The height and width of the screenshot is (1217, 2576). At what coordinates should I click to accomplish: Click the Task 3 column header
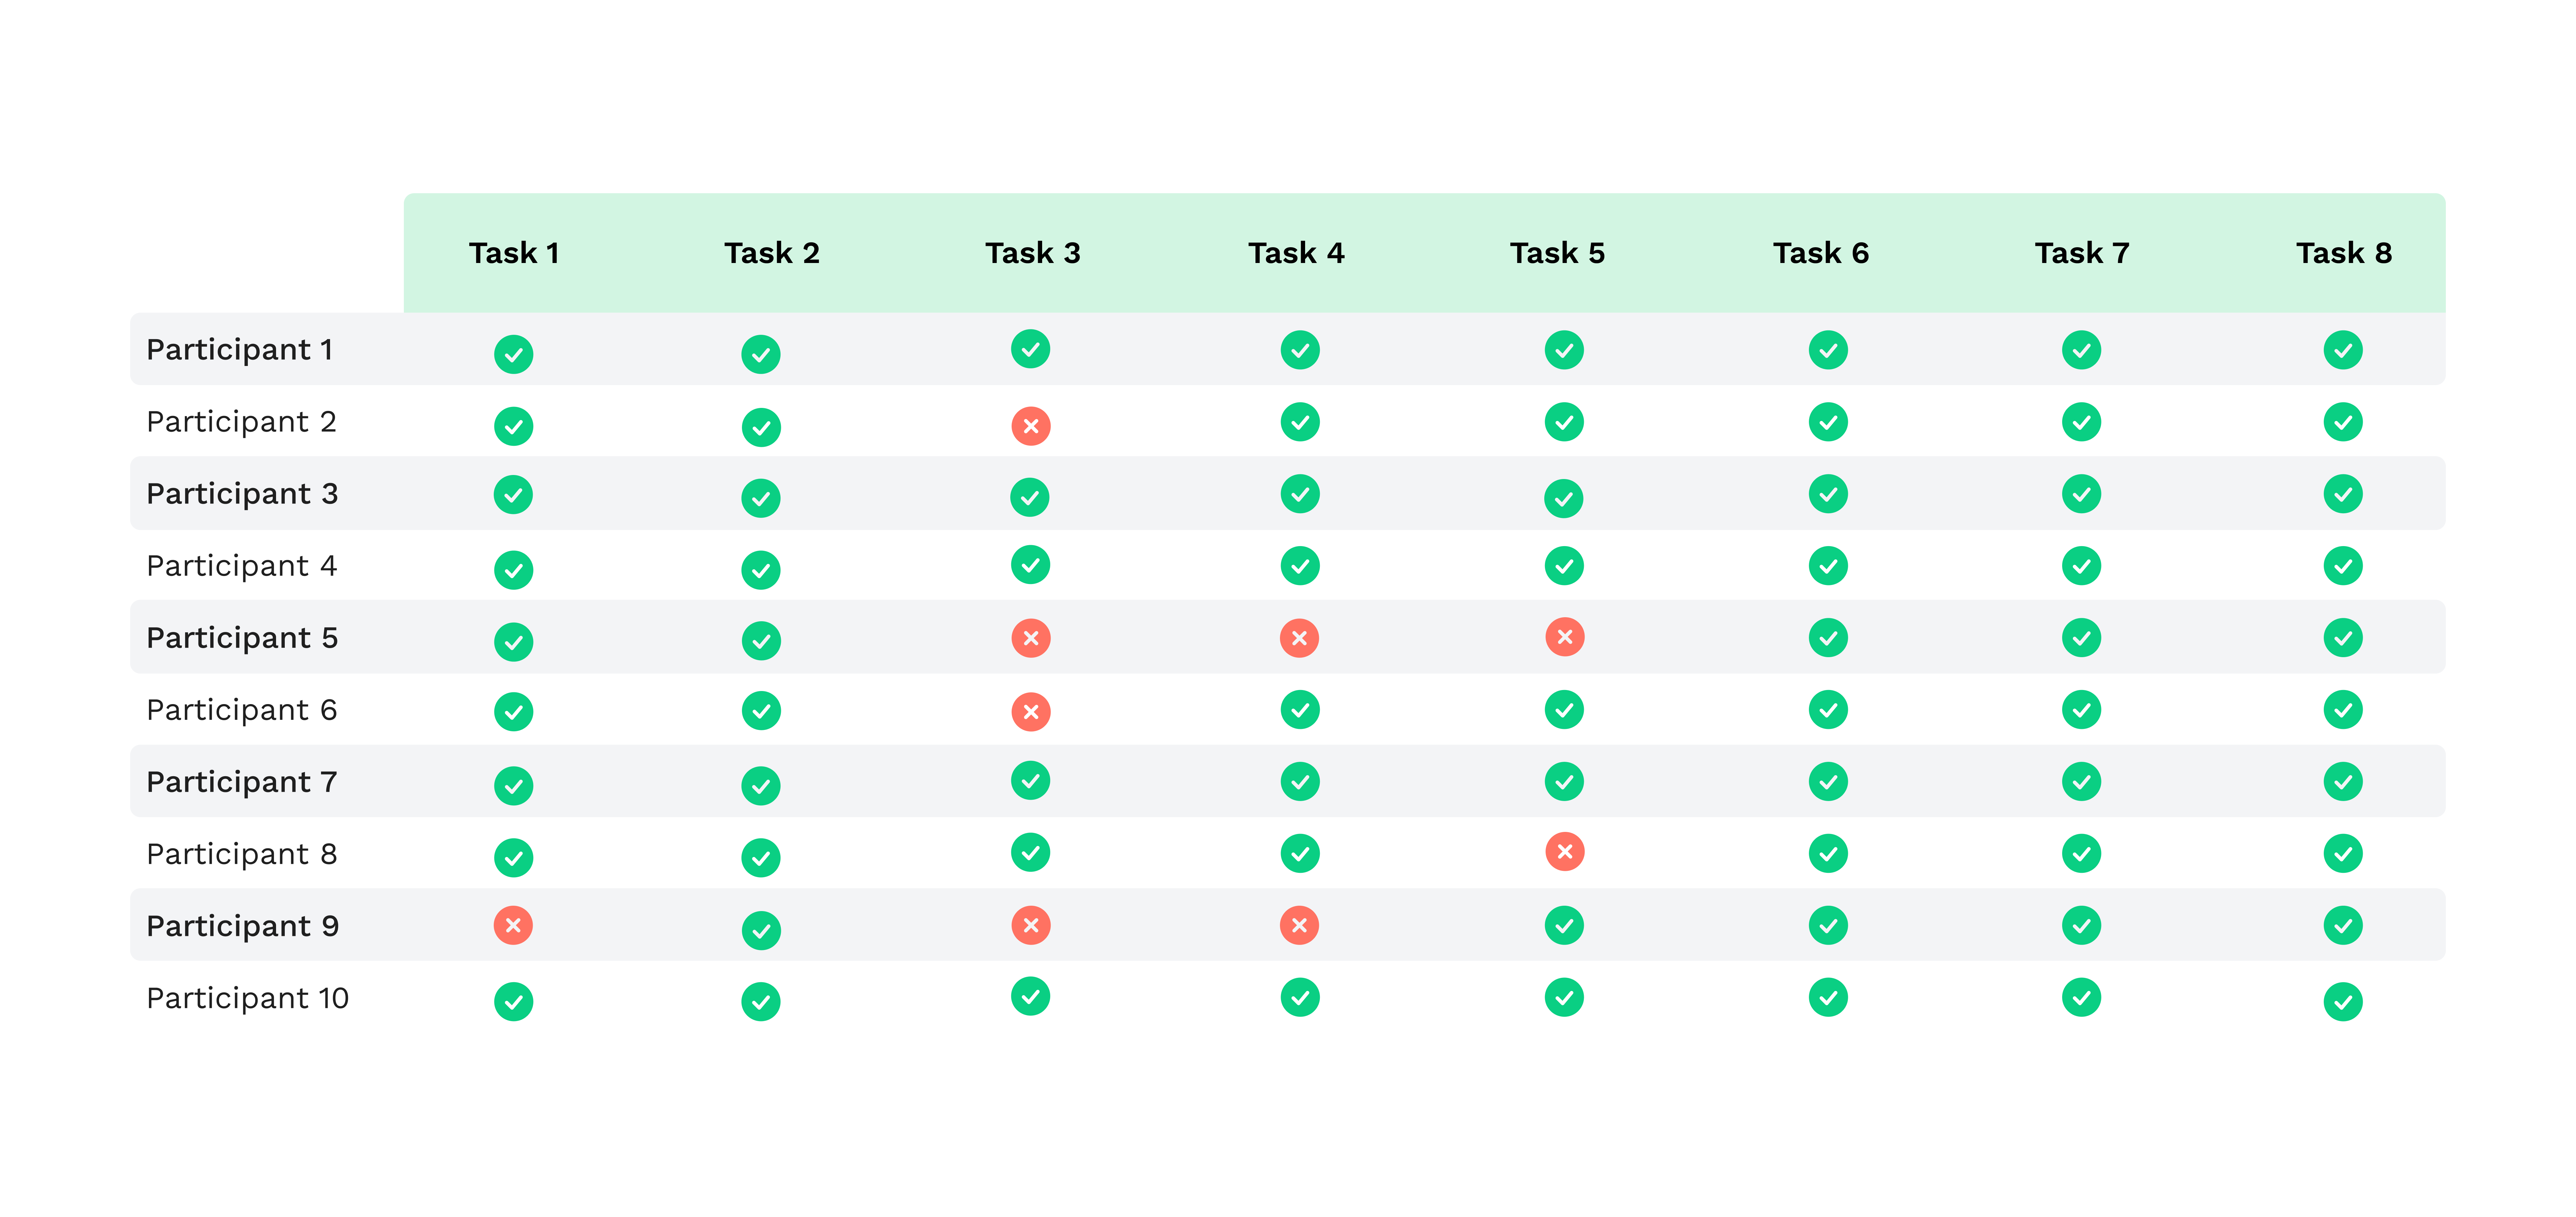coord(1032,253)
